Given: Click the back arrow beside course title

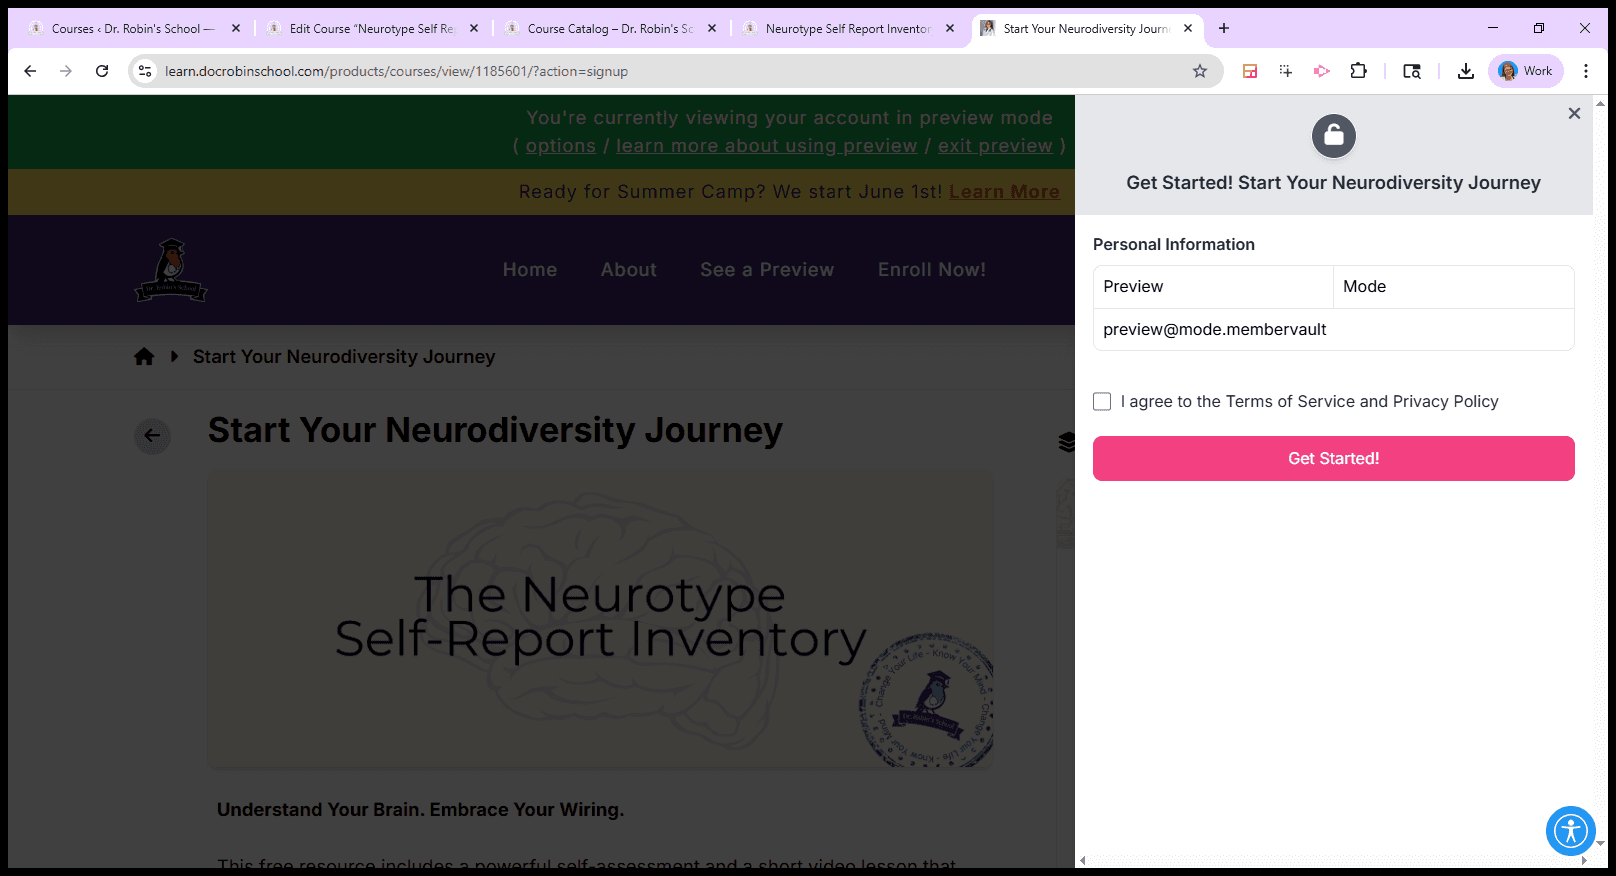Looking at the screenshot, I should [152, 436].
